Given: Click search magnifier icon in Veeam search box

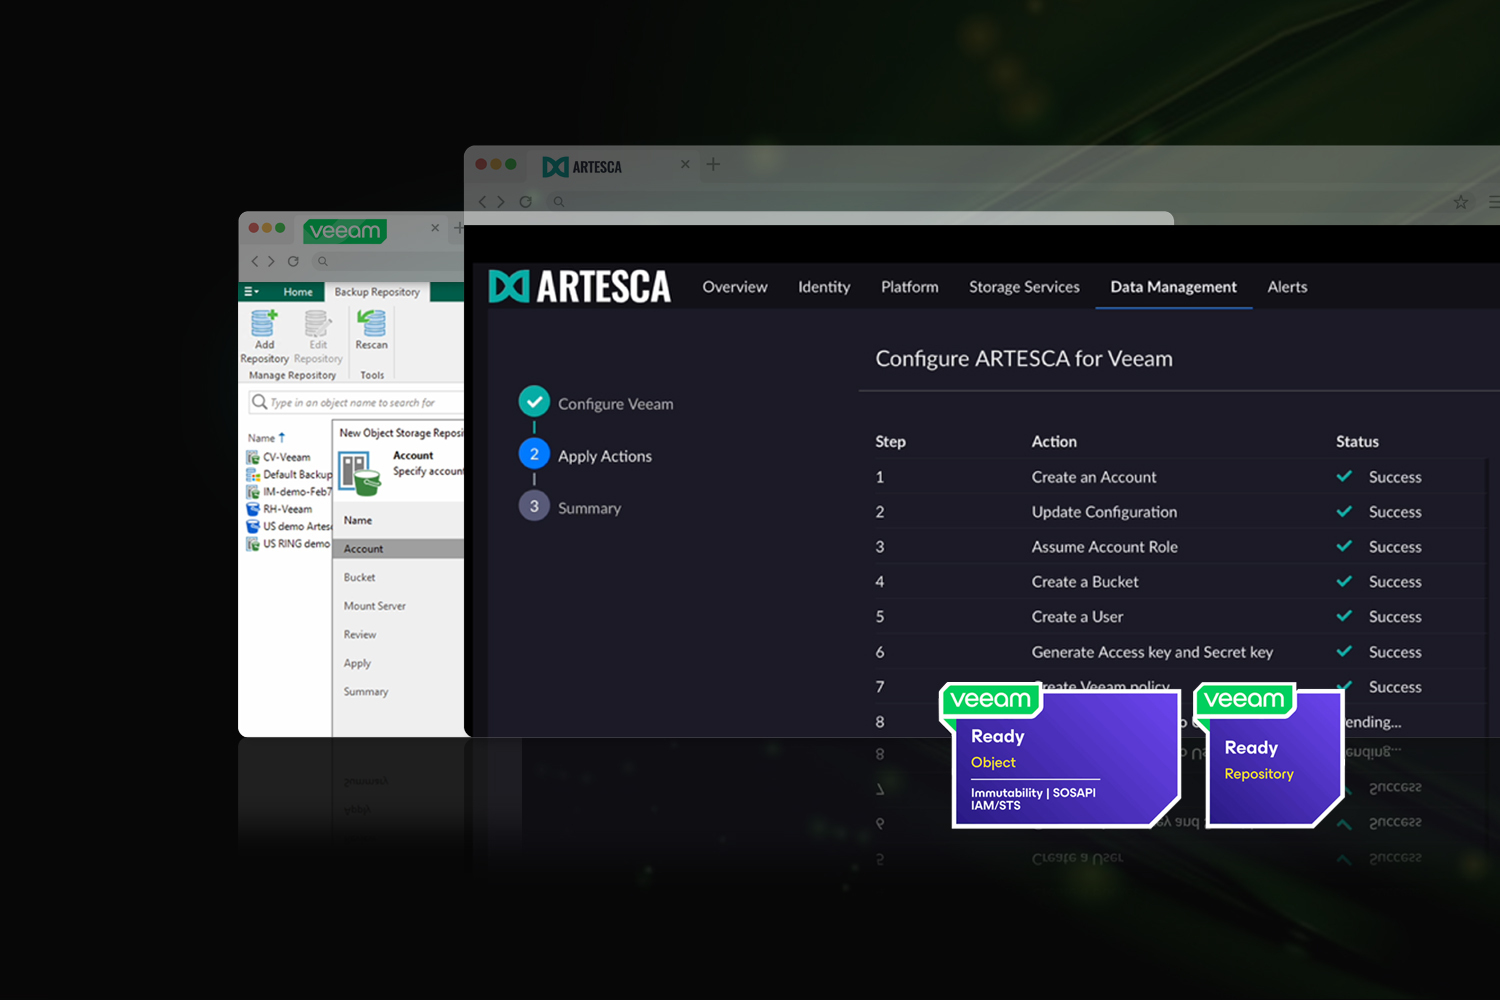Looking at the screenshot, I should (x=259, y=402).
